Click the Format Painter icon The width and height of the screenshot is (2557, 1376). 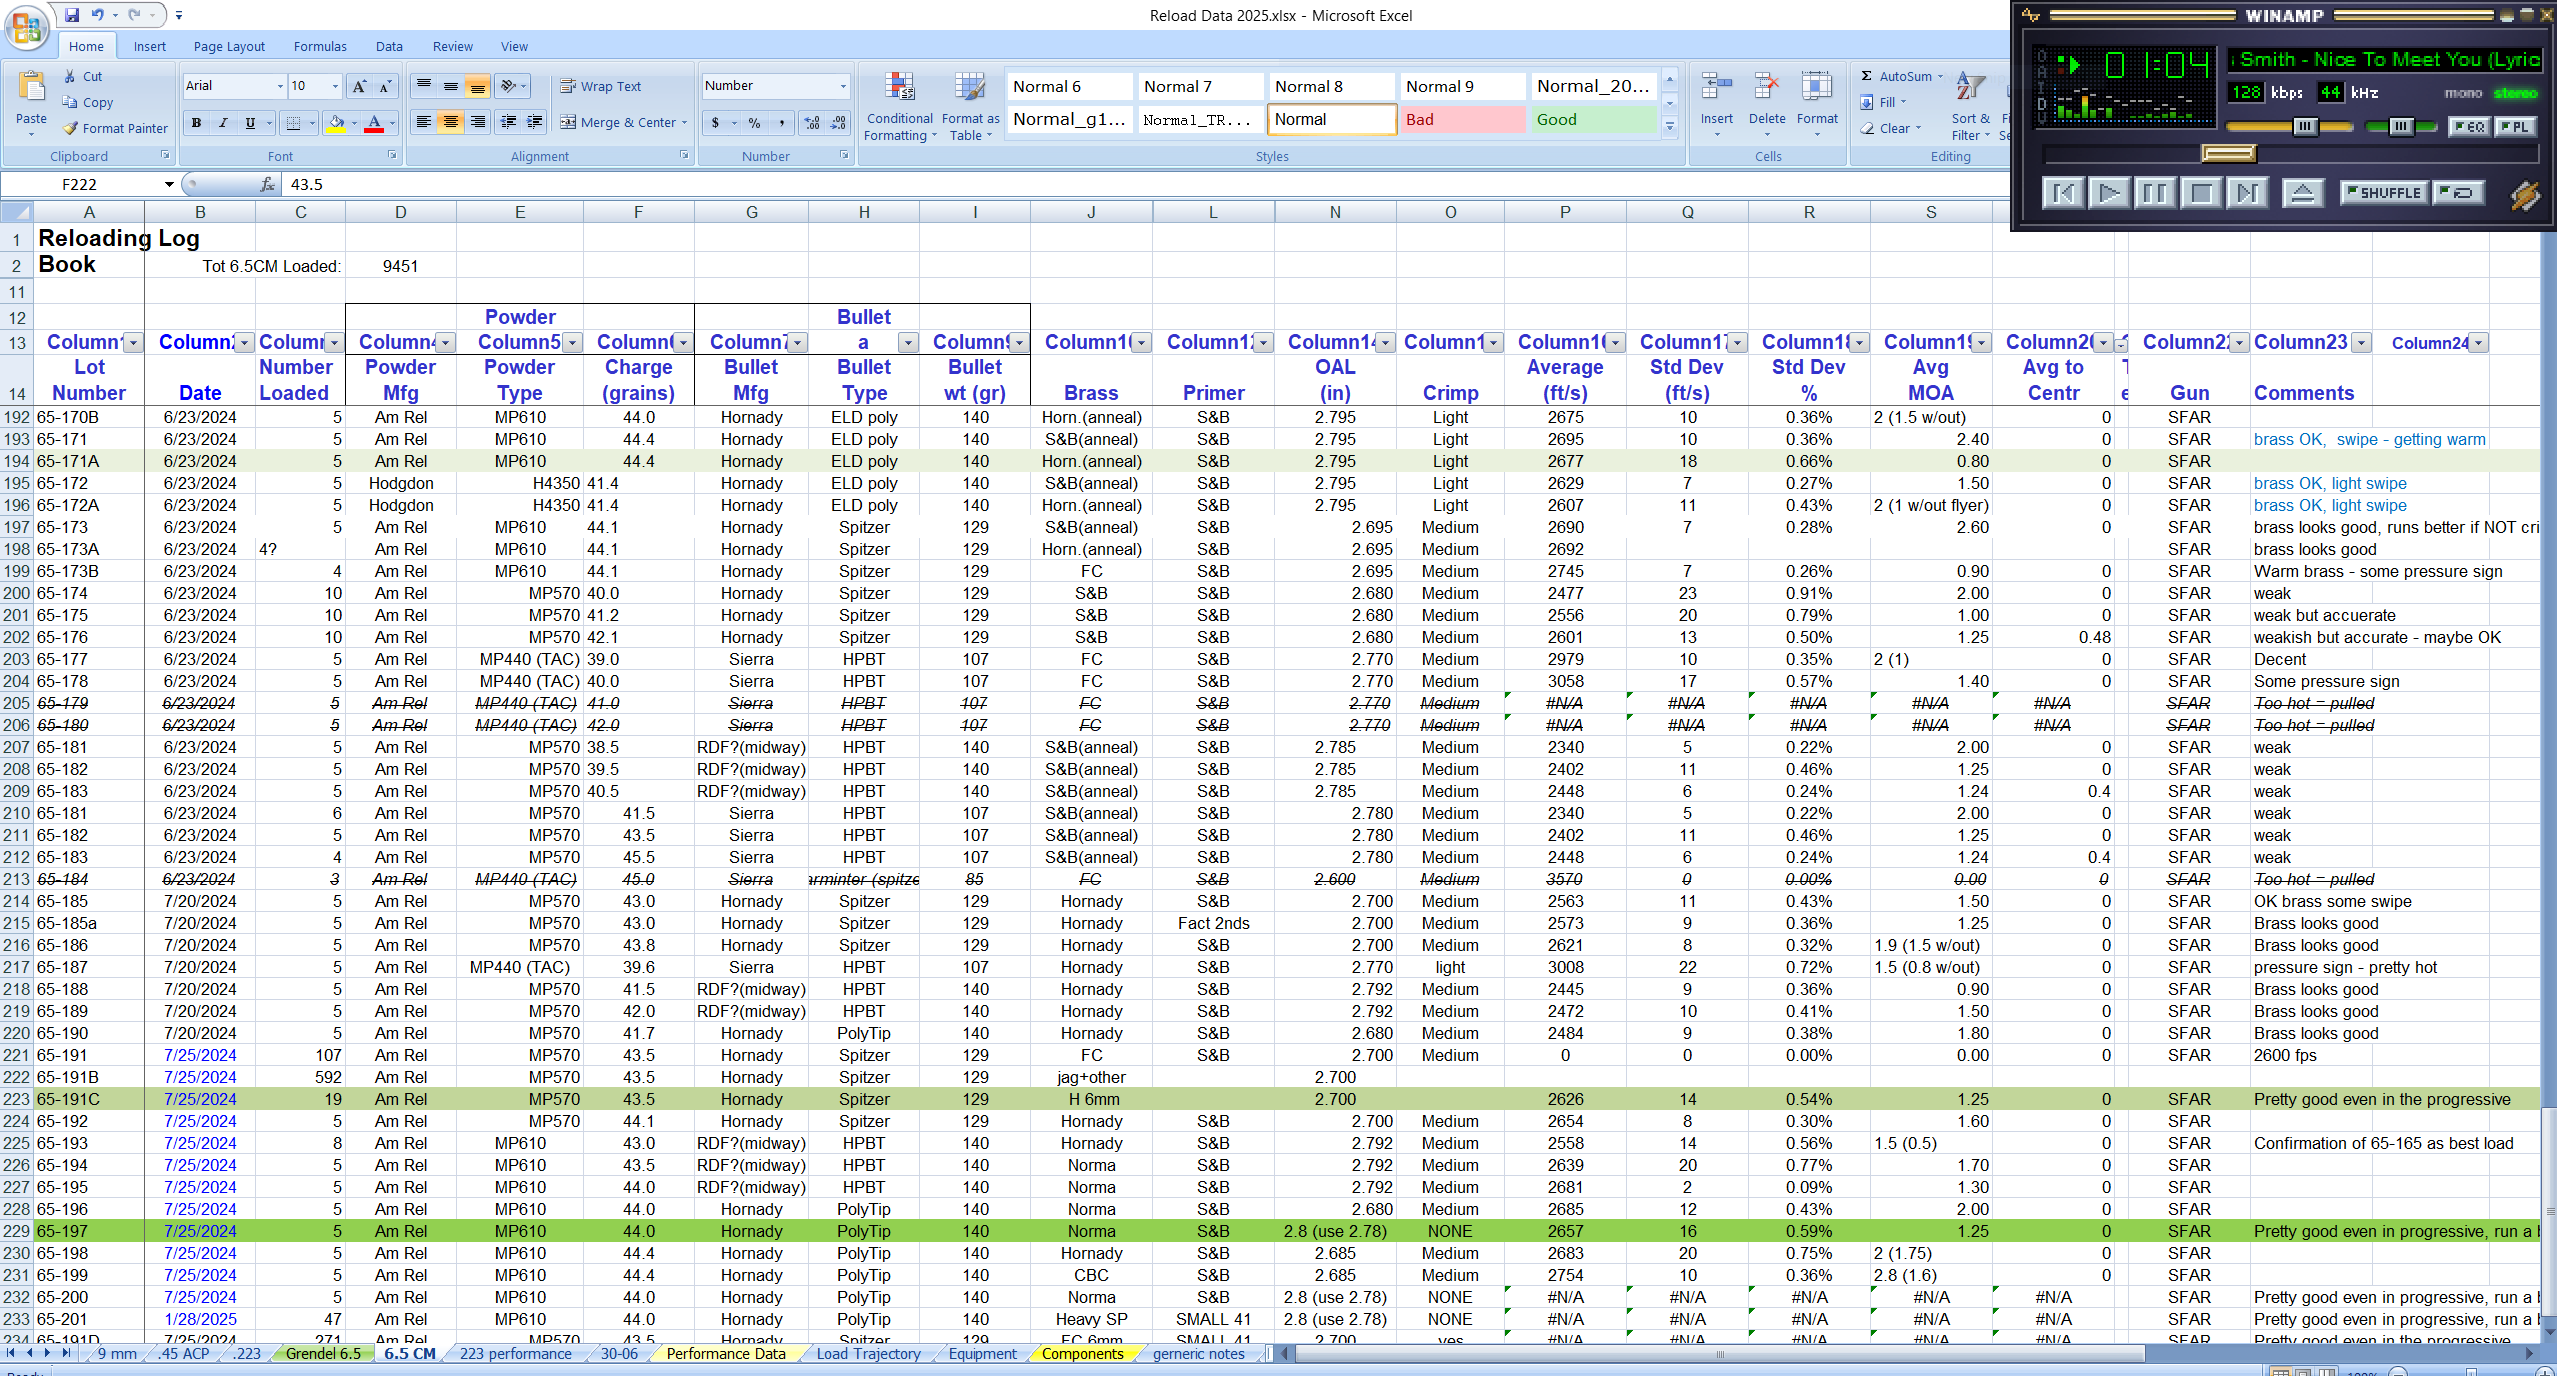71,128
